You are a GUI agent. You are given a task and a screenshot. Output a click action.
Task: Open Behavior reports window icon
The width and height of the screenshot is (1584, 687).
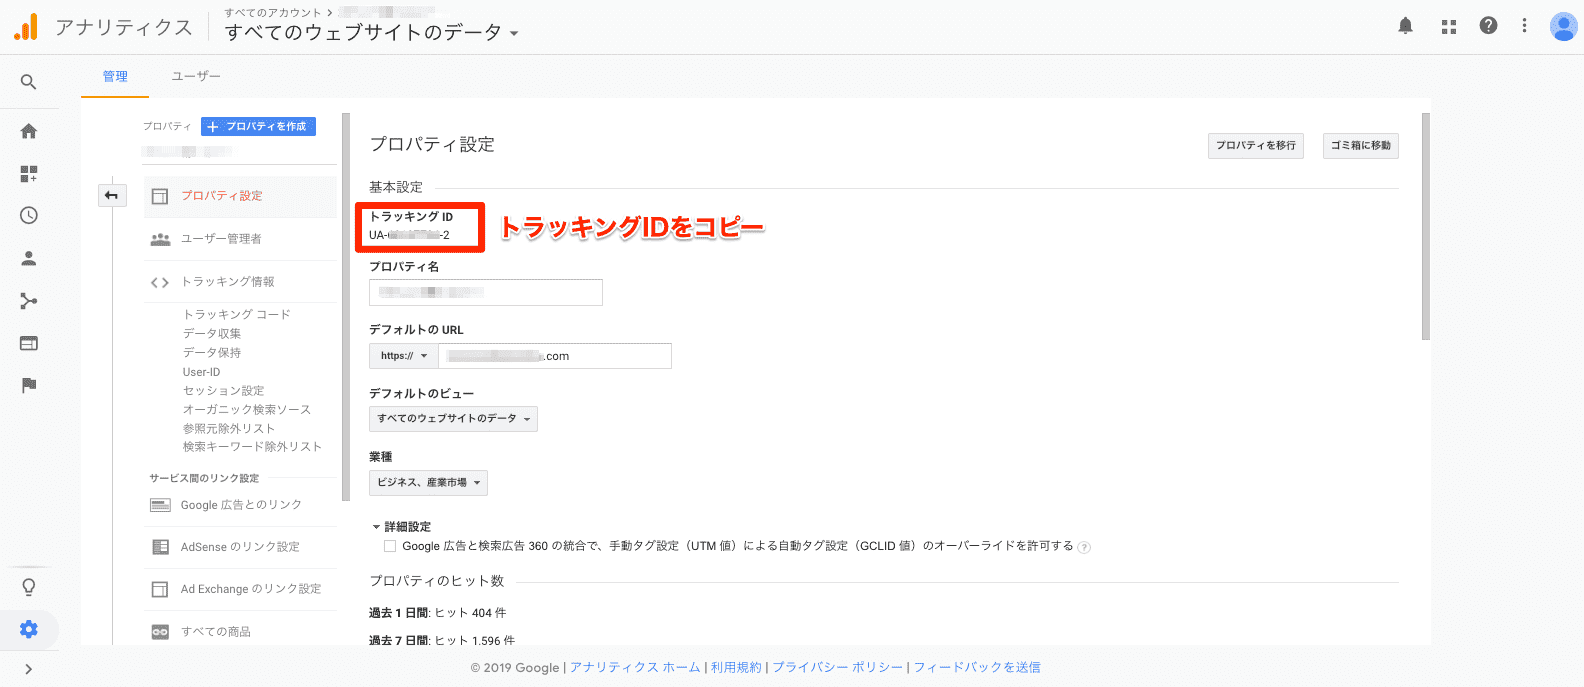tap(29, 343)
